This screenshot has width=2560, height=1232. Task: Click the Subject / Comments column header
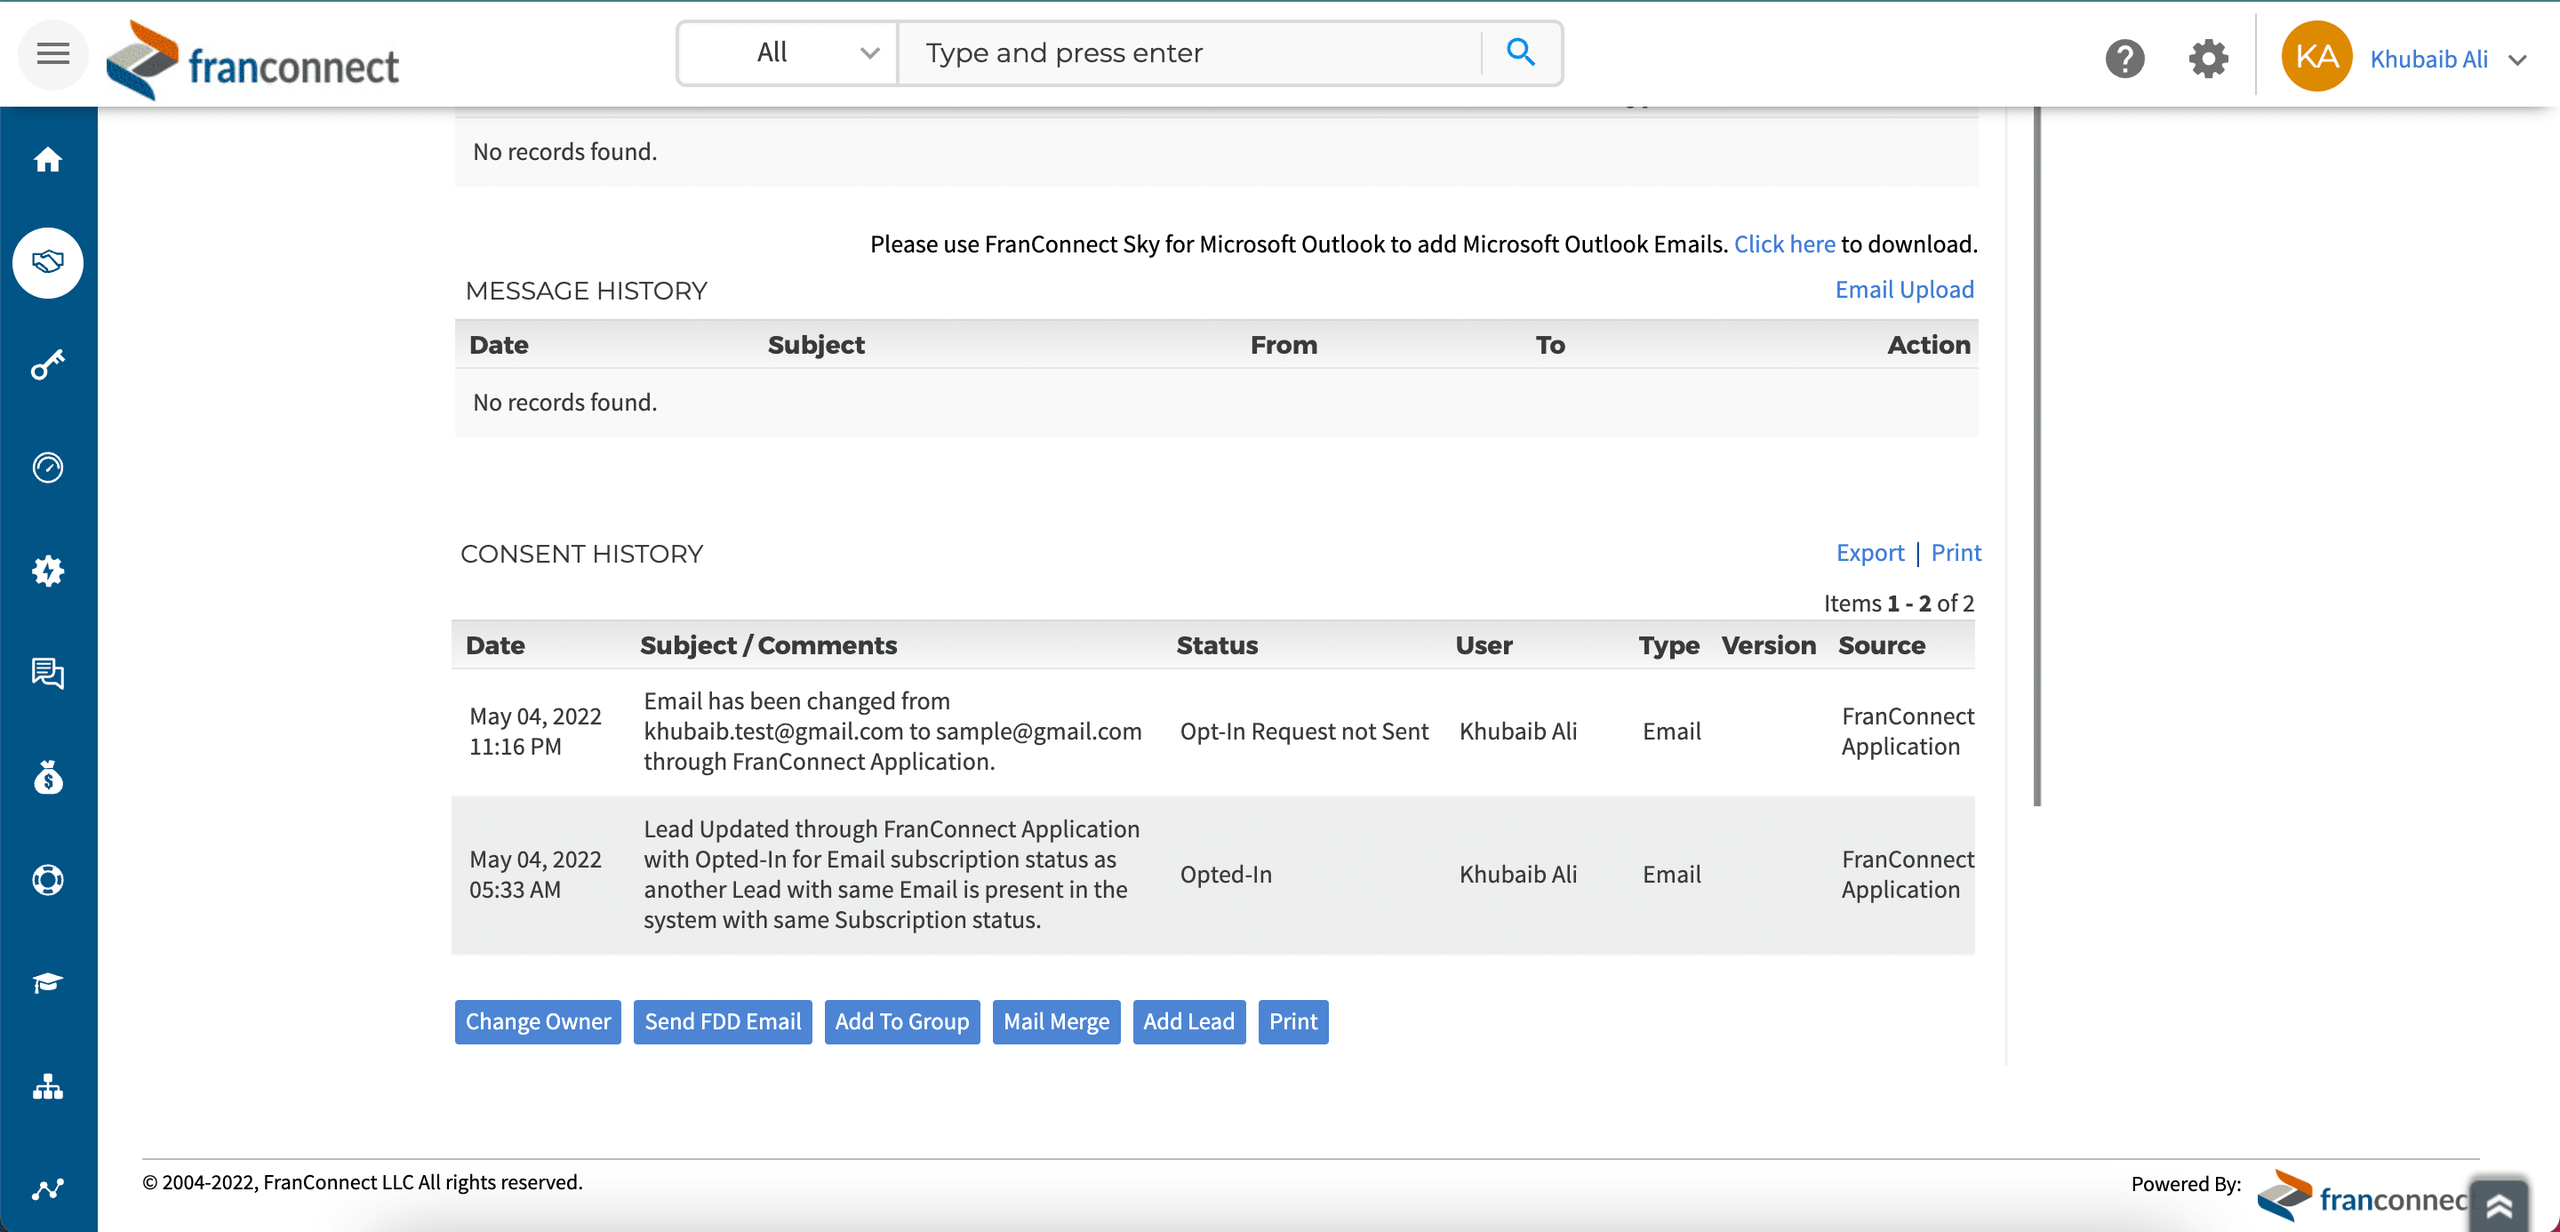tap(768, 645)
